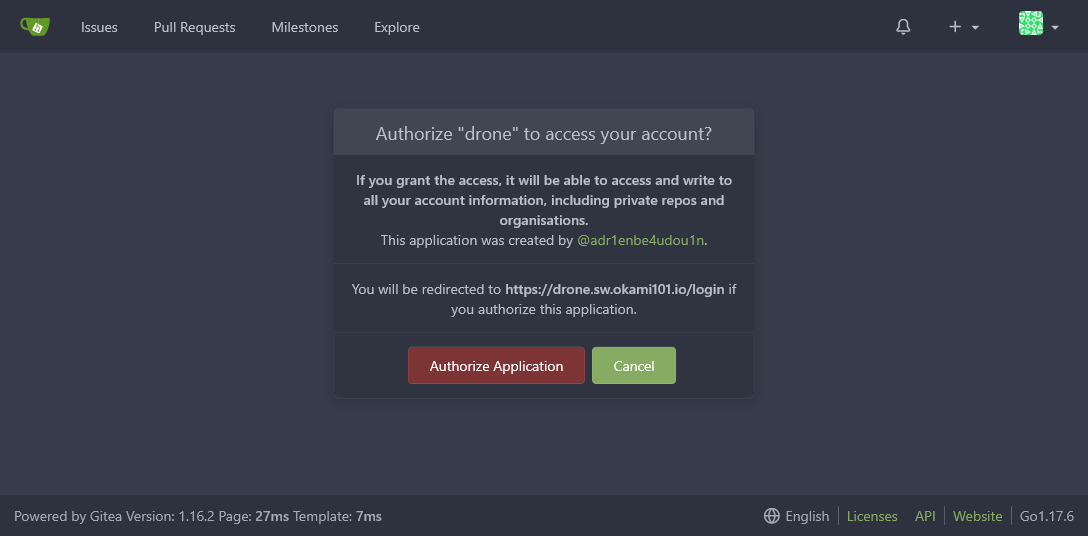Open the notifications bell
1088x536 pixels.
[903, 27]
